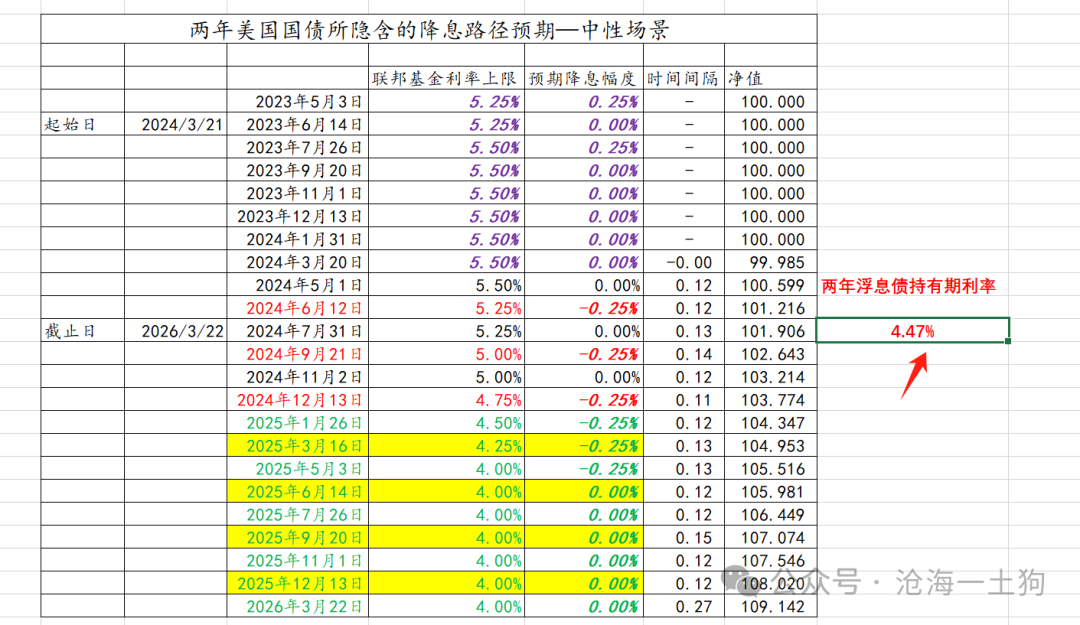Click the 2023年5月3日 date cell
Viewport: 1080px width, 625px height.
click(x=298, y=101)
